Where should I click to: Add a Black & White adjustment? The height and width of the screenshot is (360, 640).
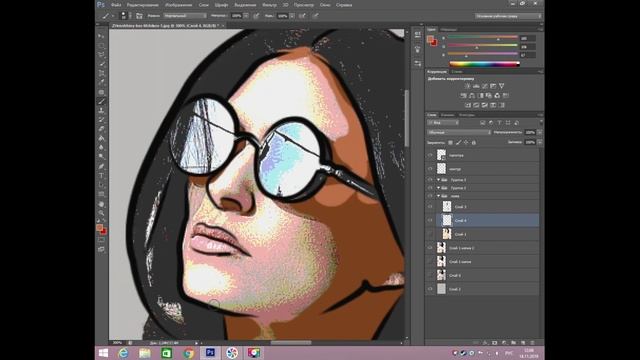click(x=480, y=96)
